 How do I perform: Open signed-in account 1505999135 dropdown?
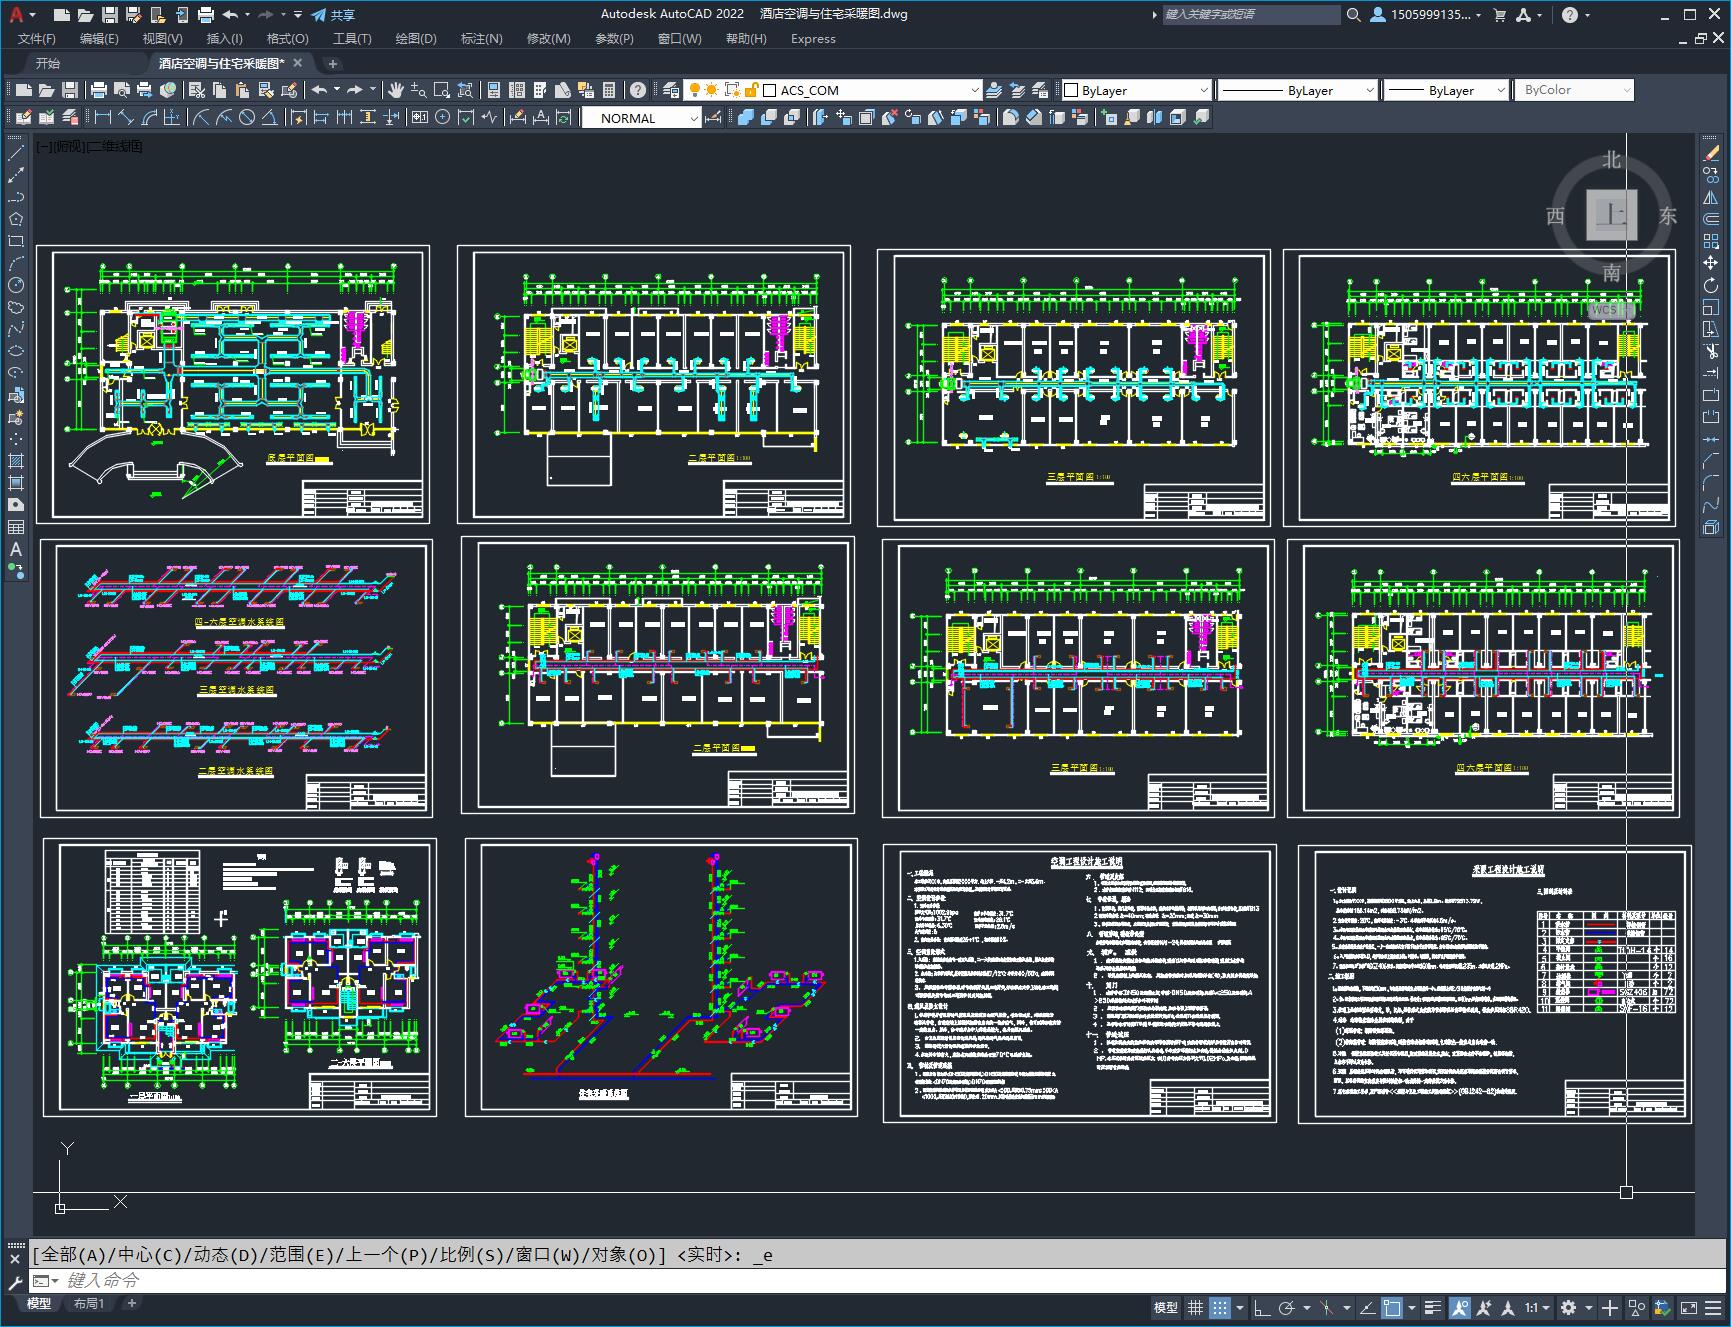point(1426,15)
